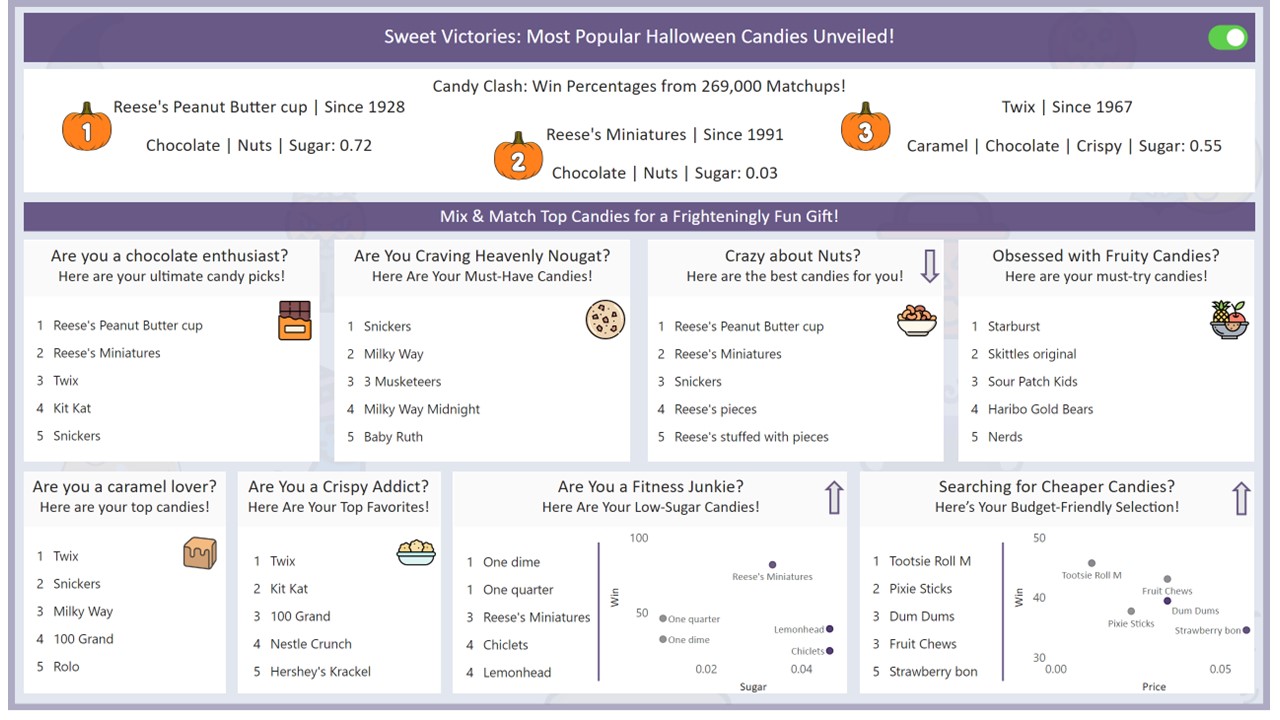Select Milky Way in caramel lover list
Screen dimensions: 1280x720
[83, 611]
